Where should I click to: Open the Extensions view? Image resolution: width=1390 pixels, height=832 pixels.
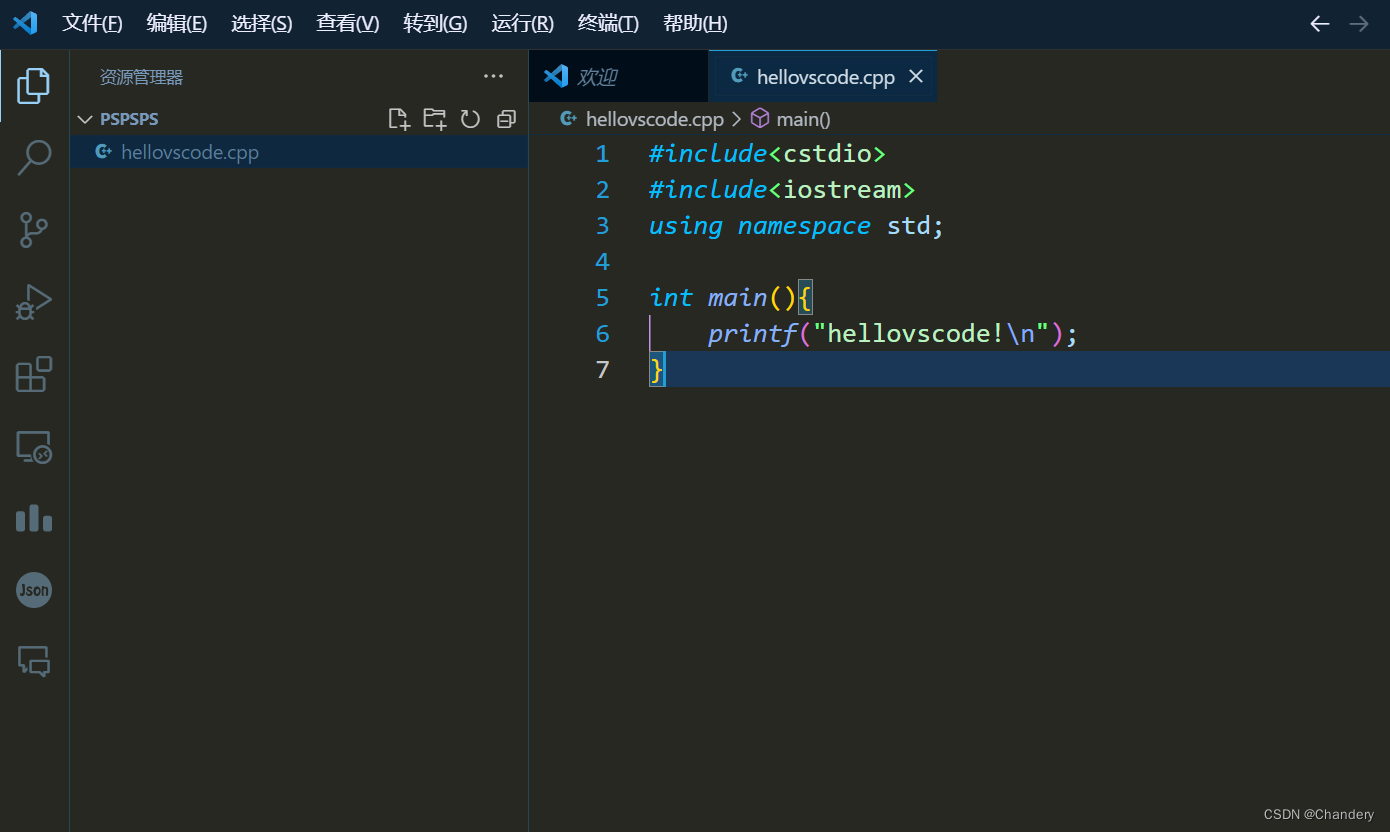point(34,374)
